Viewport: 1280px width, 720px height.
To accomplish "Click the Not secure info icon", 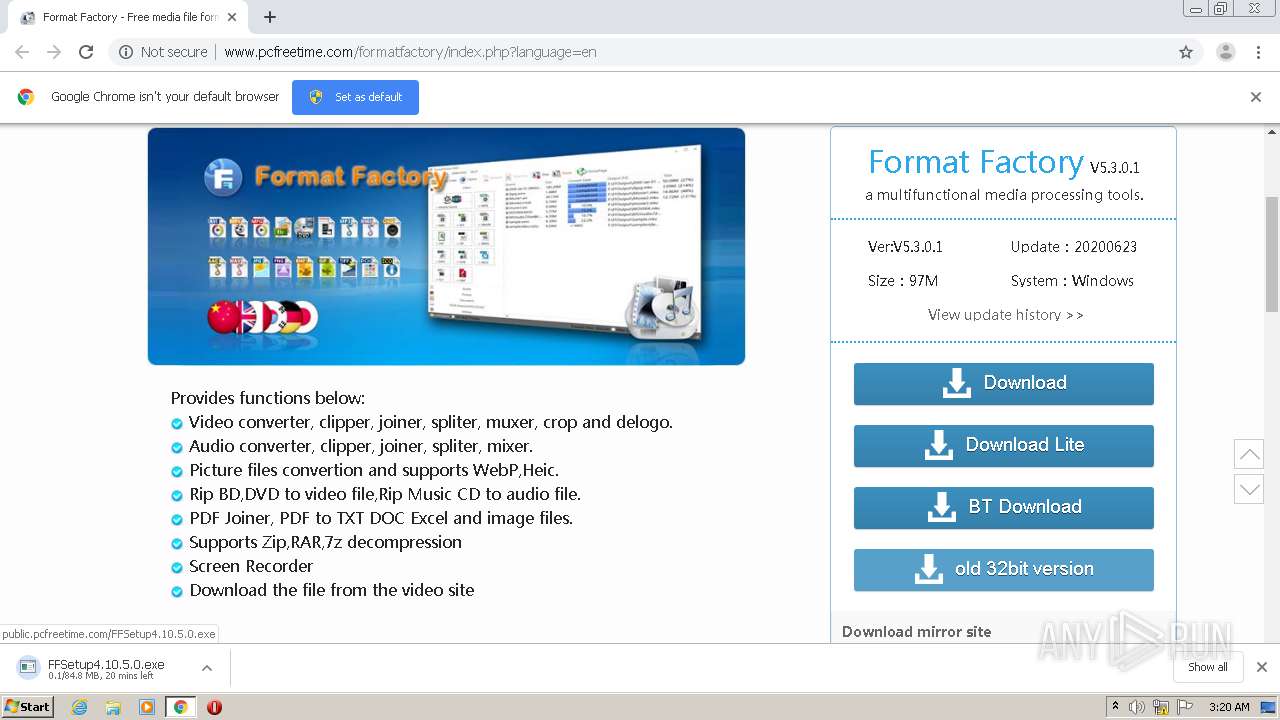I will coord(126,52).
